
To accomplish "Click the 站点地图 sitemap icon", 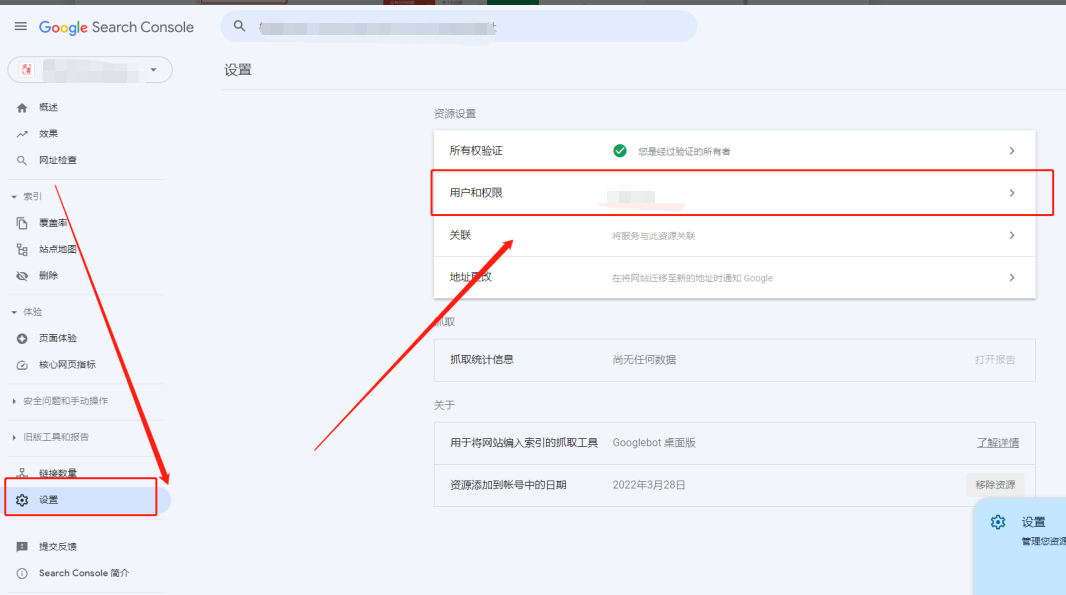I will click(x=22, y=249).
